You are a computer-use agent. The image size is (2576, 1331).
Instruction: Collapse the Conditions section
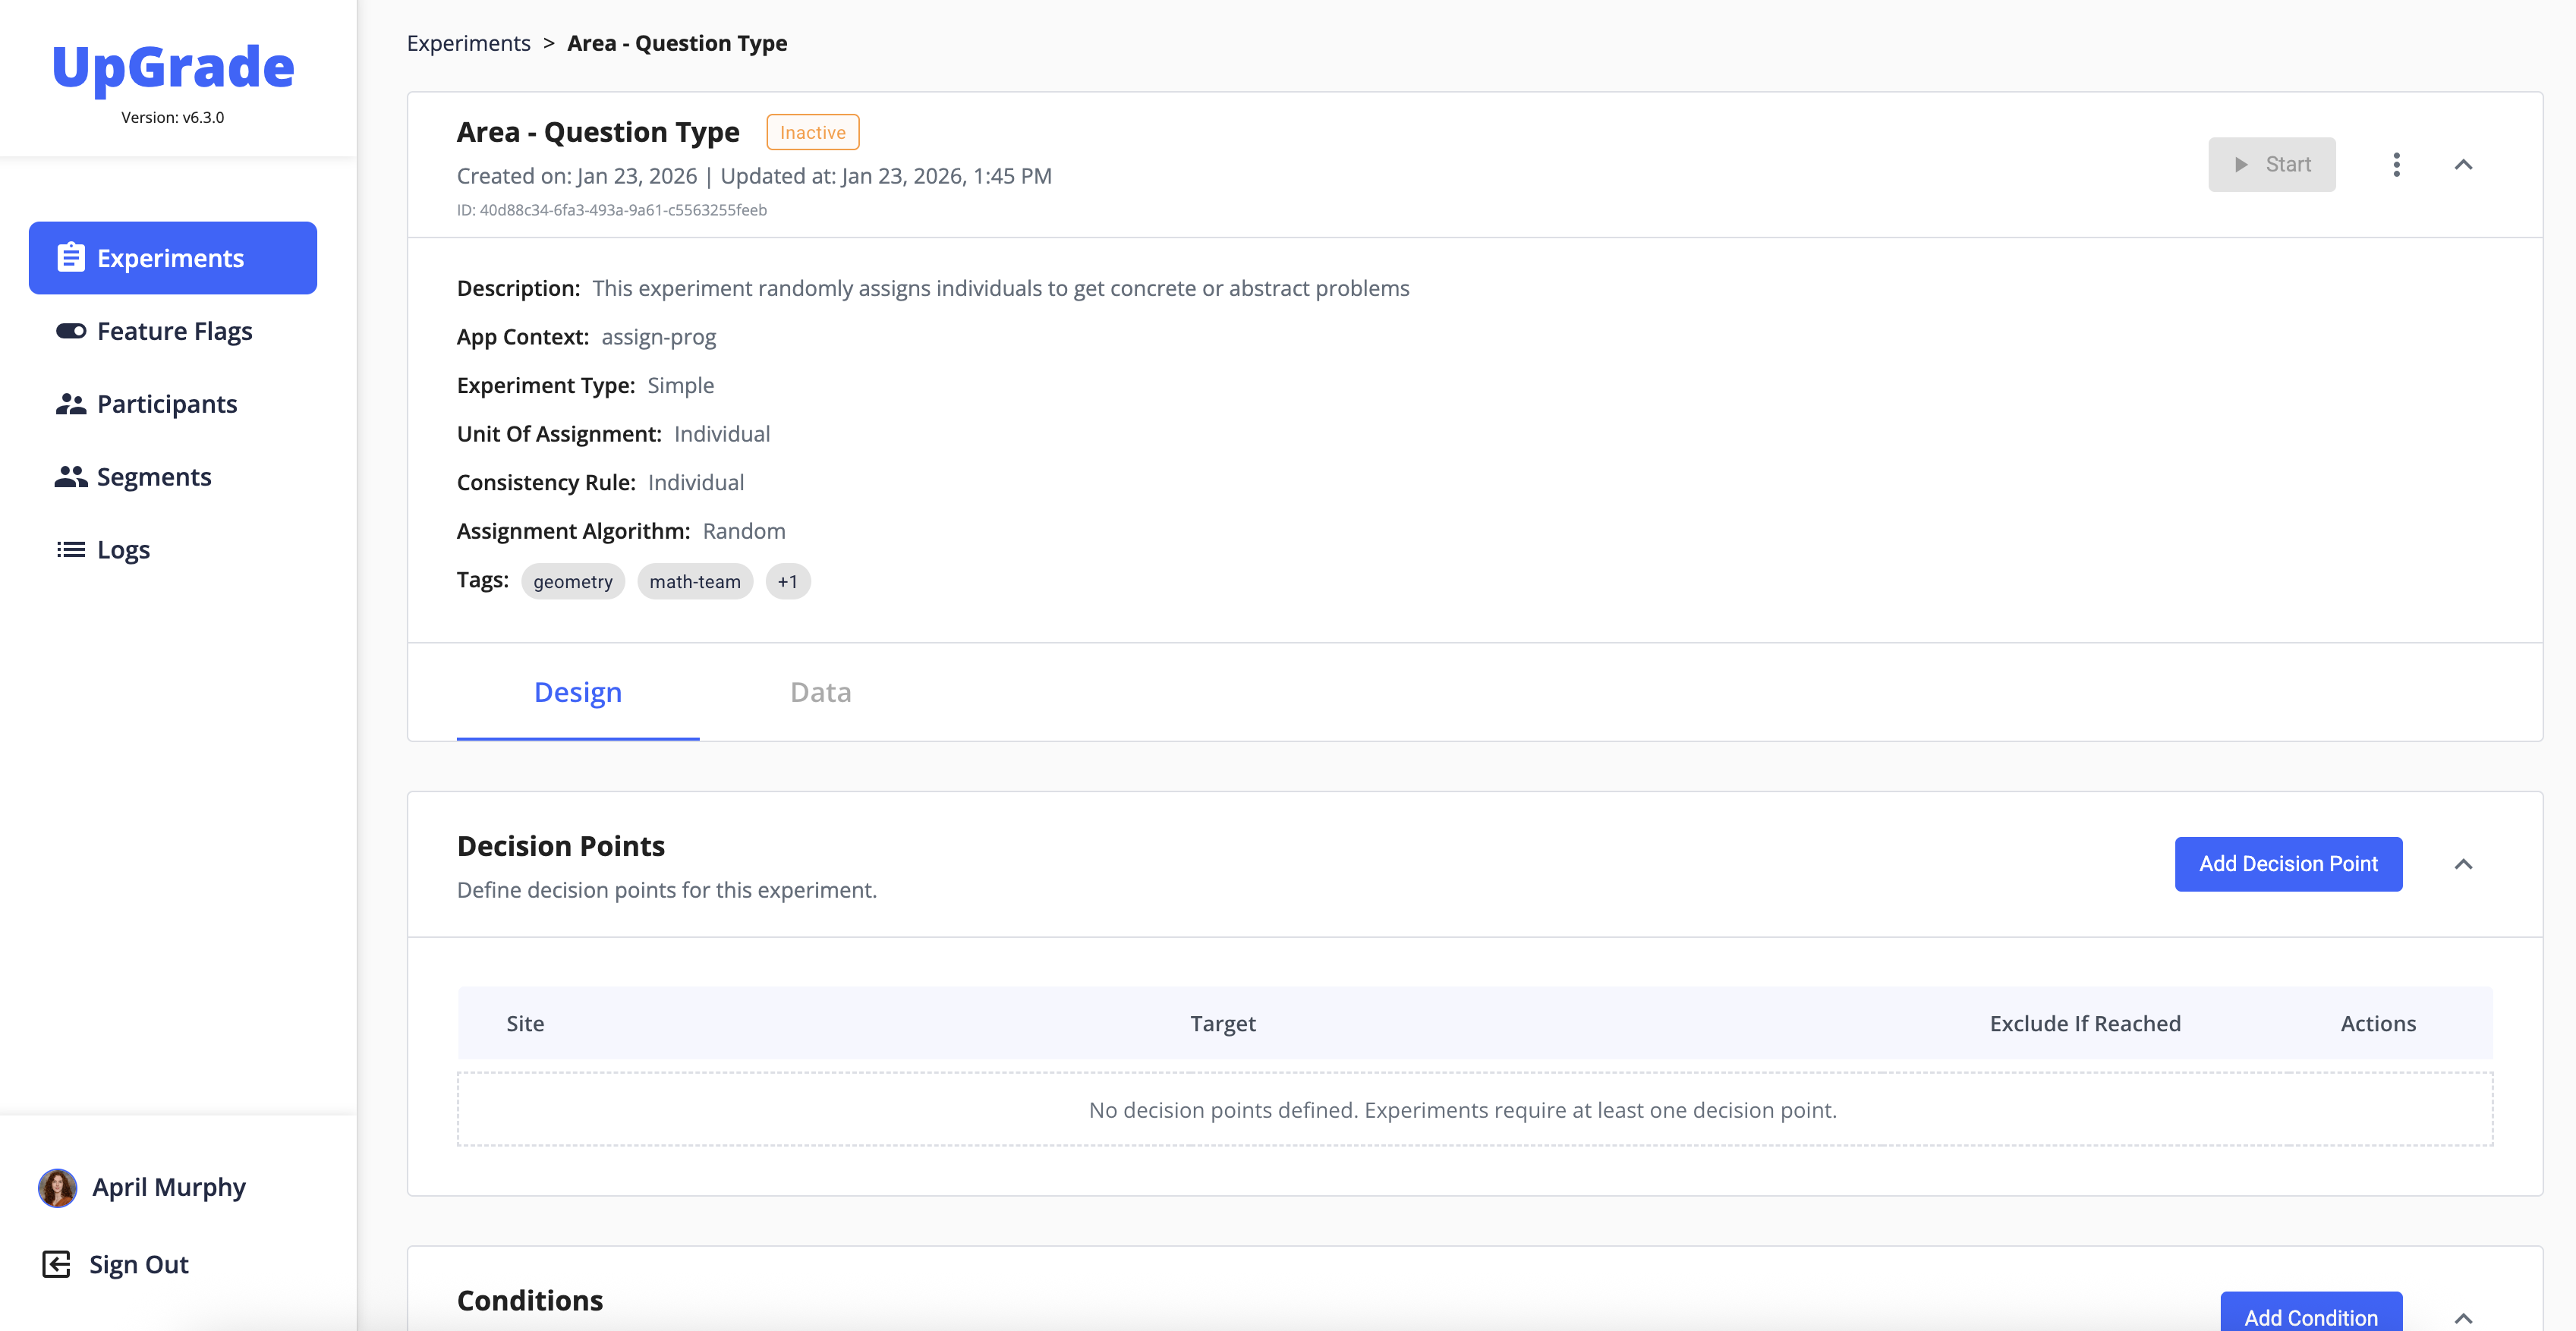point(2463,1317)
